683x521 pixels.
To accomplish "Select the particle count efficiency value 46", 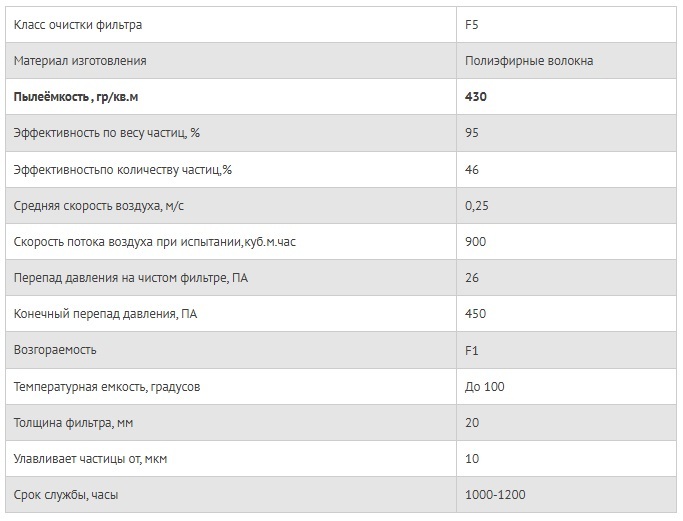I will pos(472,170).
